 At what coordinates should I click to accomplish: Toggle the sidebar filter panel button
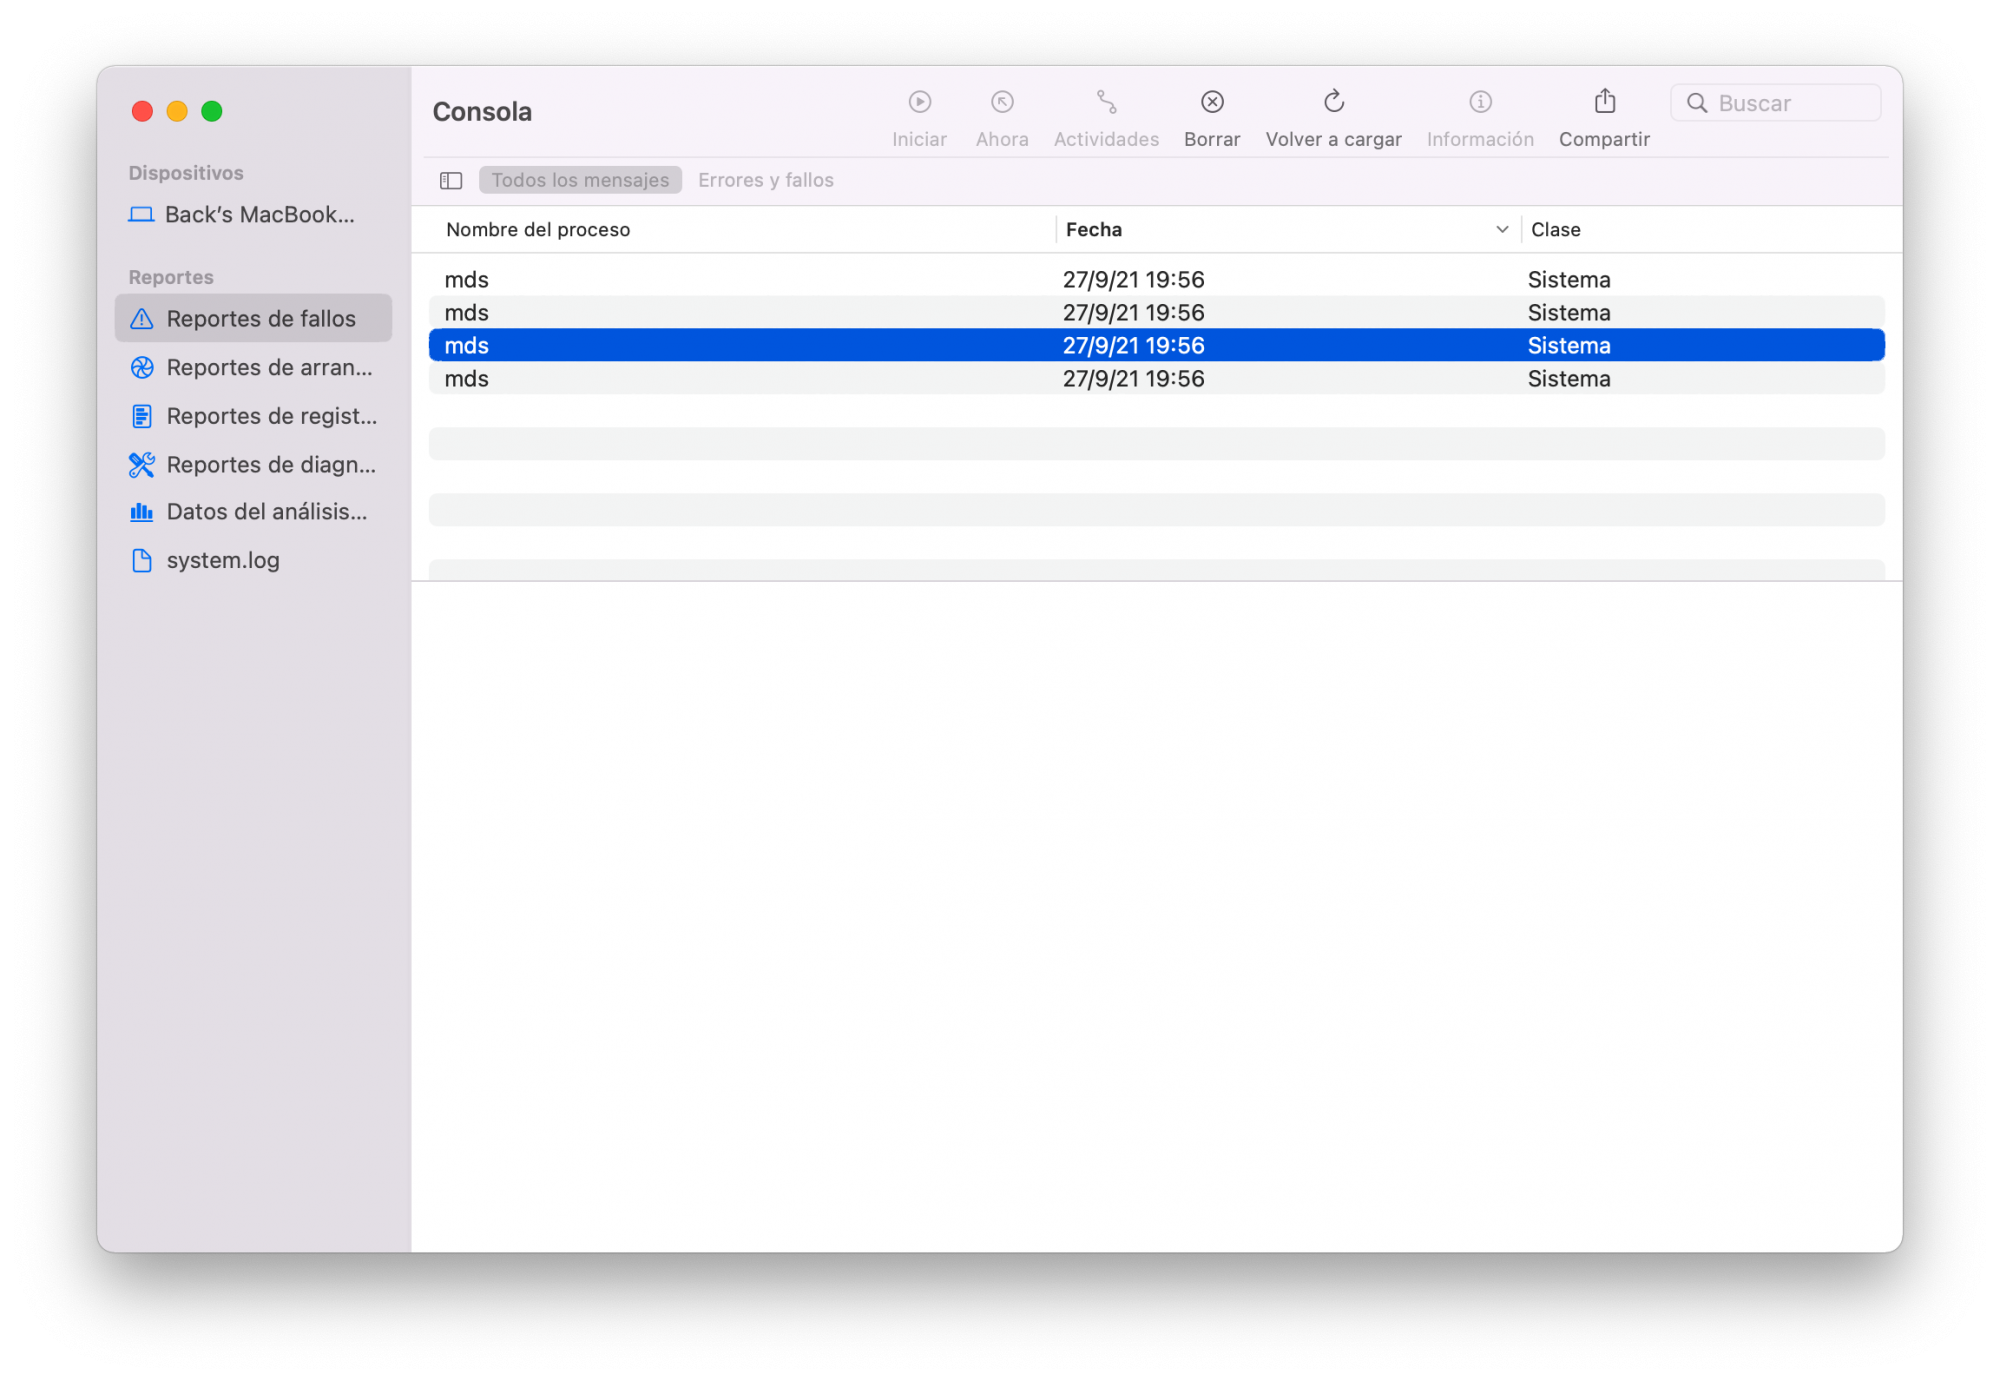point(451,181)
